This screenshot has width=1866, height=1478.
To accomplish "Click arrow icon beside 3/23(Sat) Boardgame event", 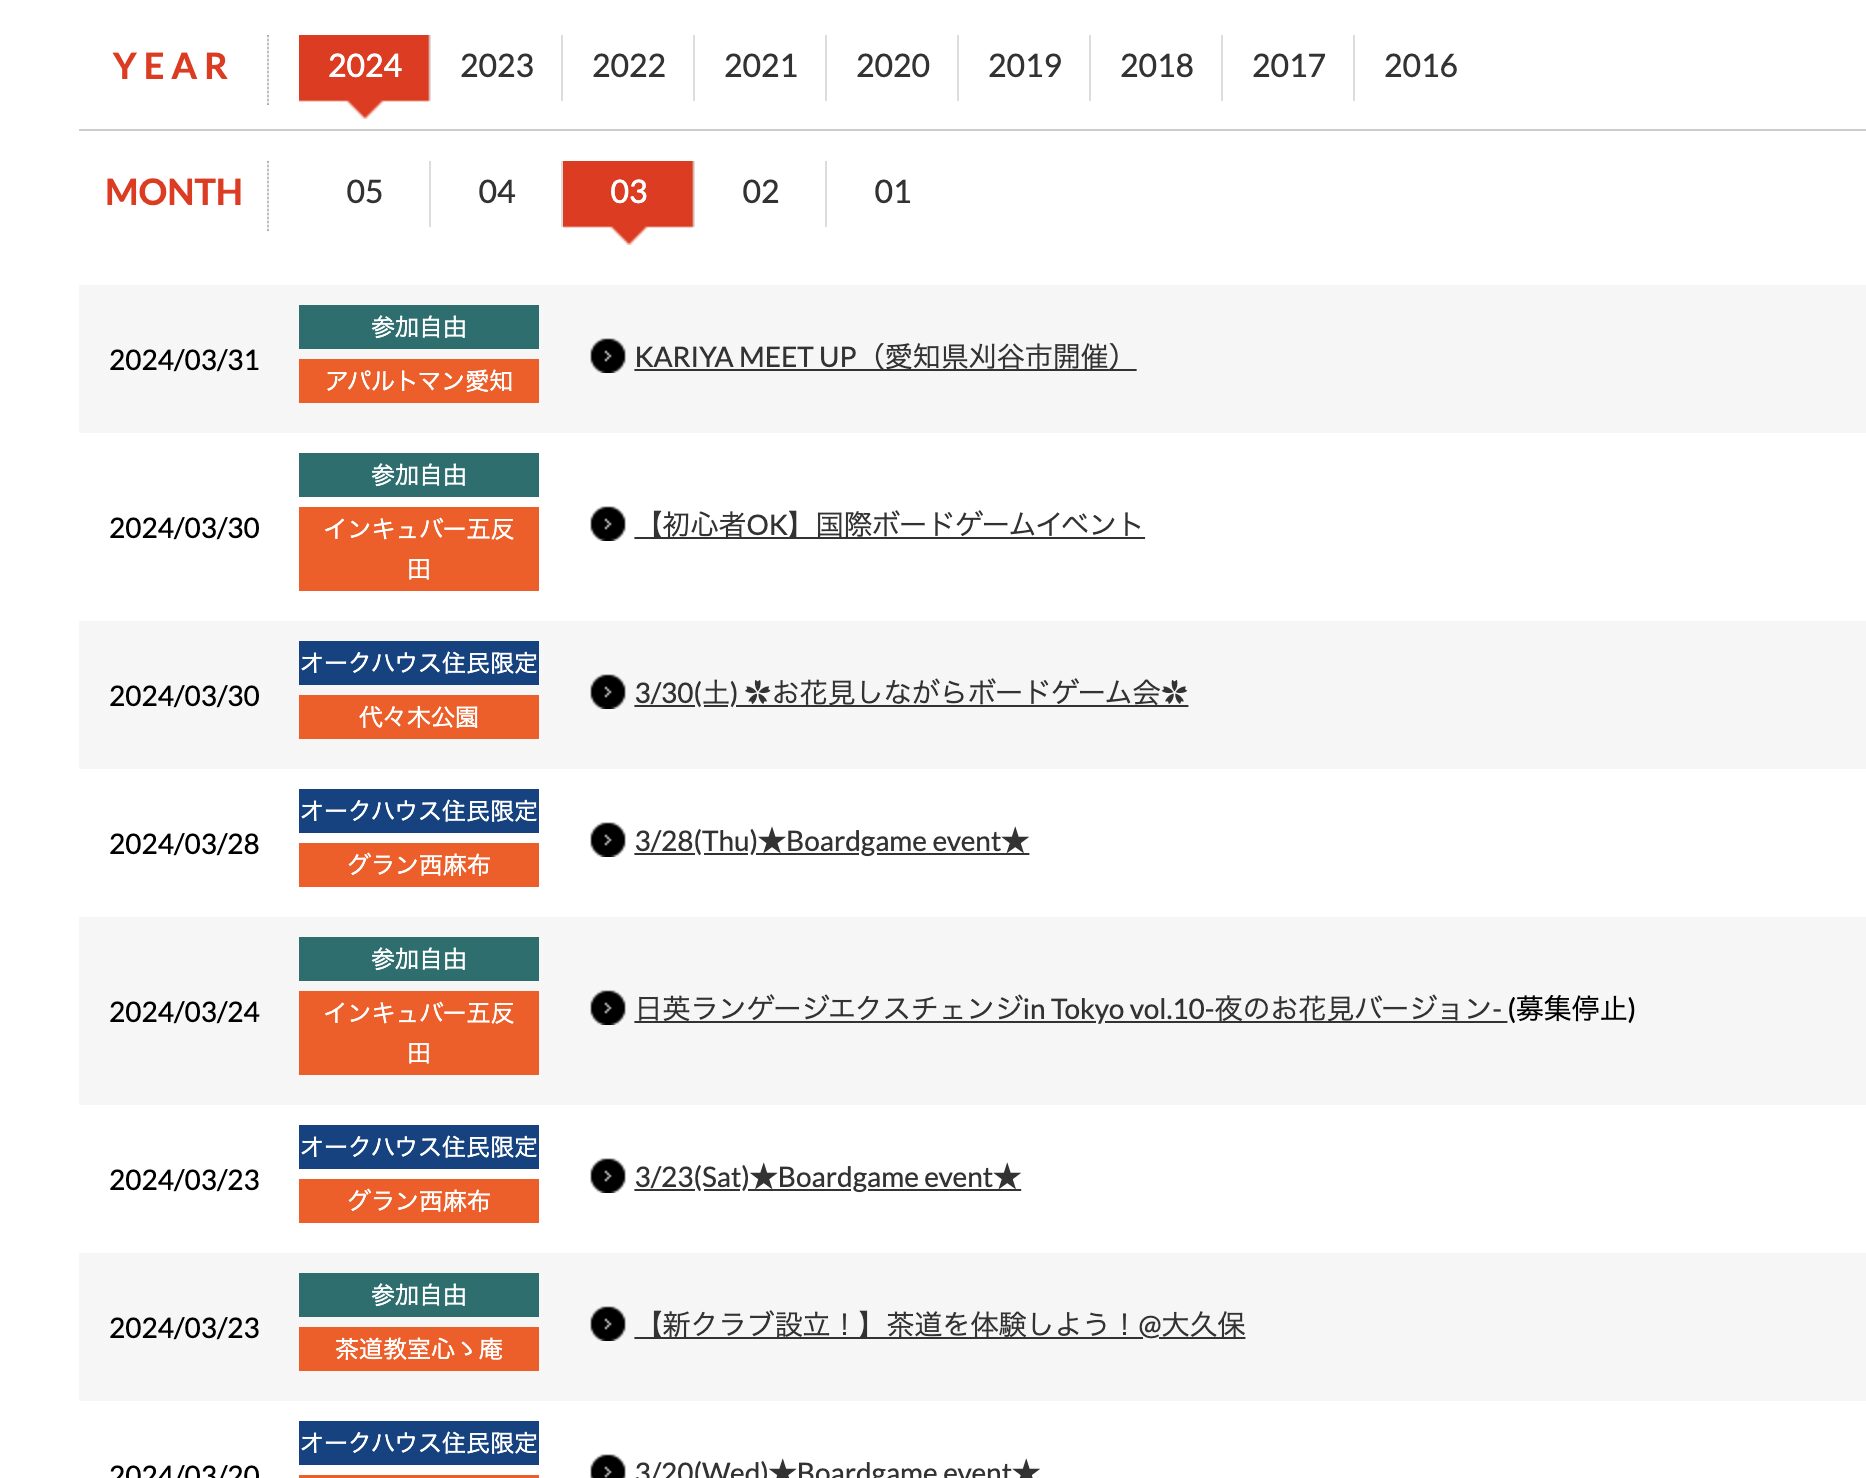I will point(607,1176).
